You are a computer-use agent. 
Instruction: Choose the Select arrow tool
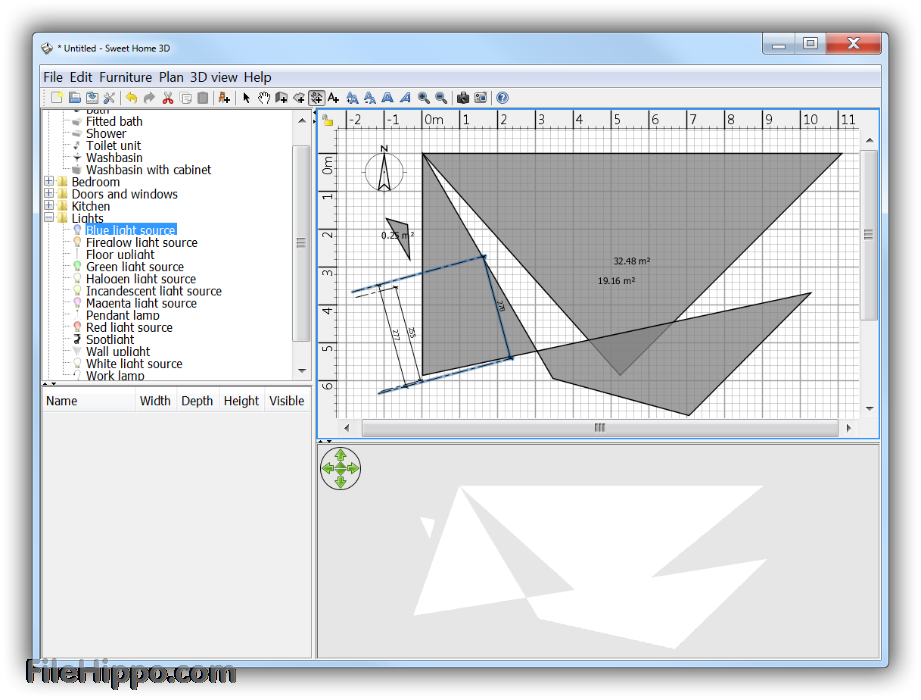(x=246, y=98)
